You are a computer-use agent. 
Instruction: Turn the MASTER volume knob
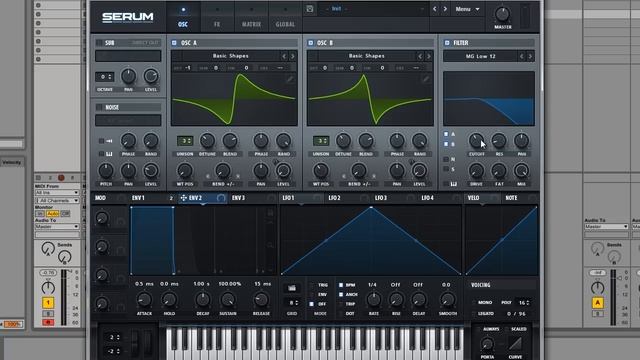(502, 14)
